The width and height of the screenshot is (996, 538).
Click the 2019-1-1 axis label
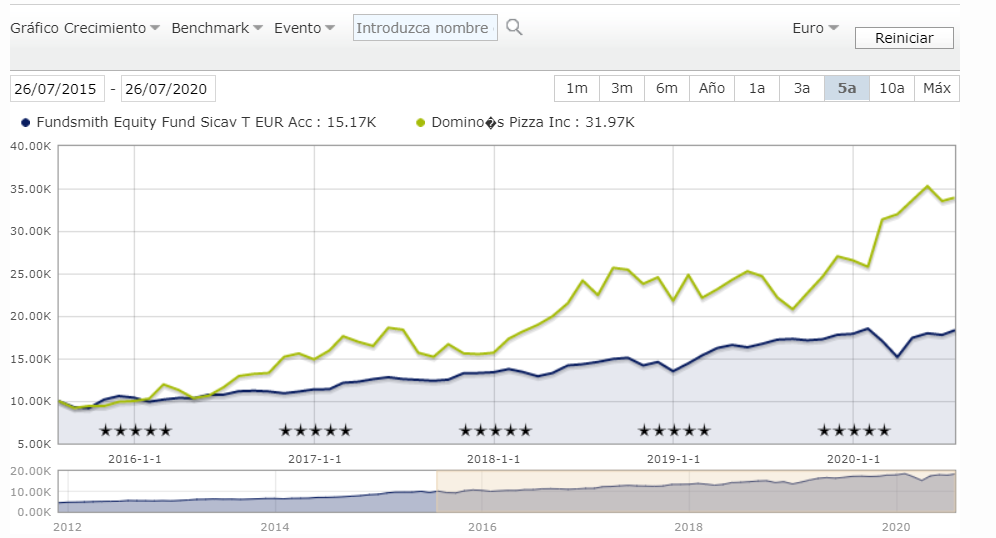pyautogui.click(x=673, y=459)
